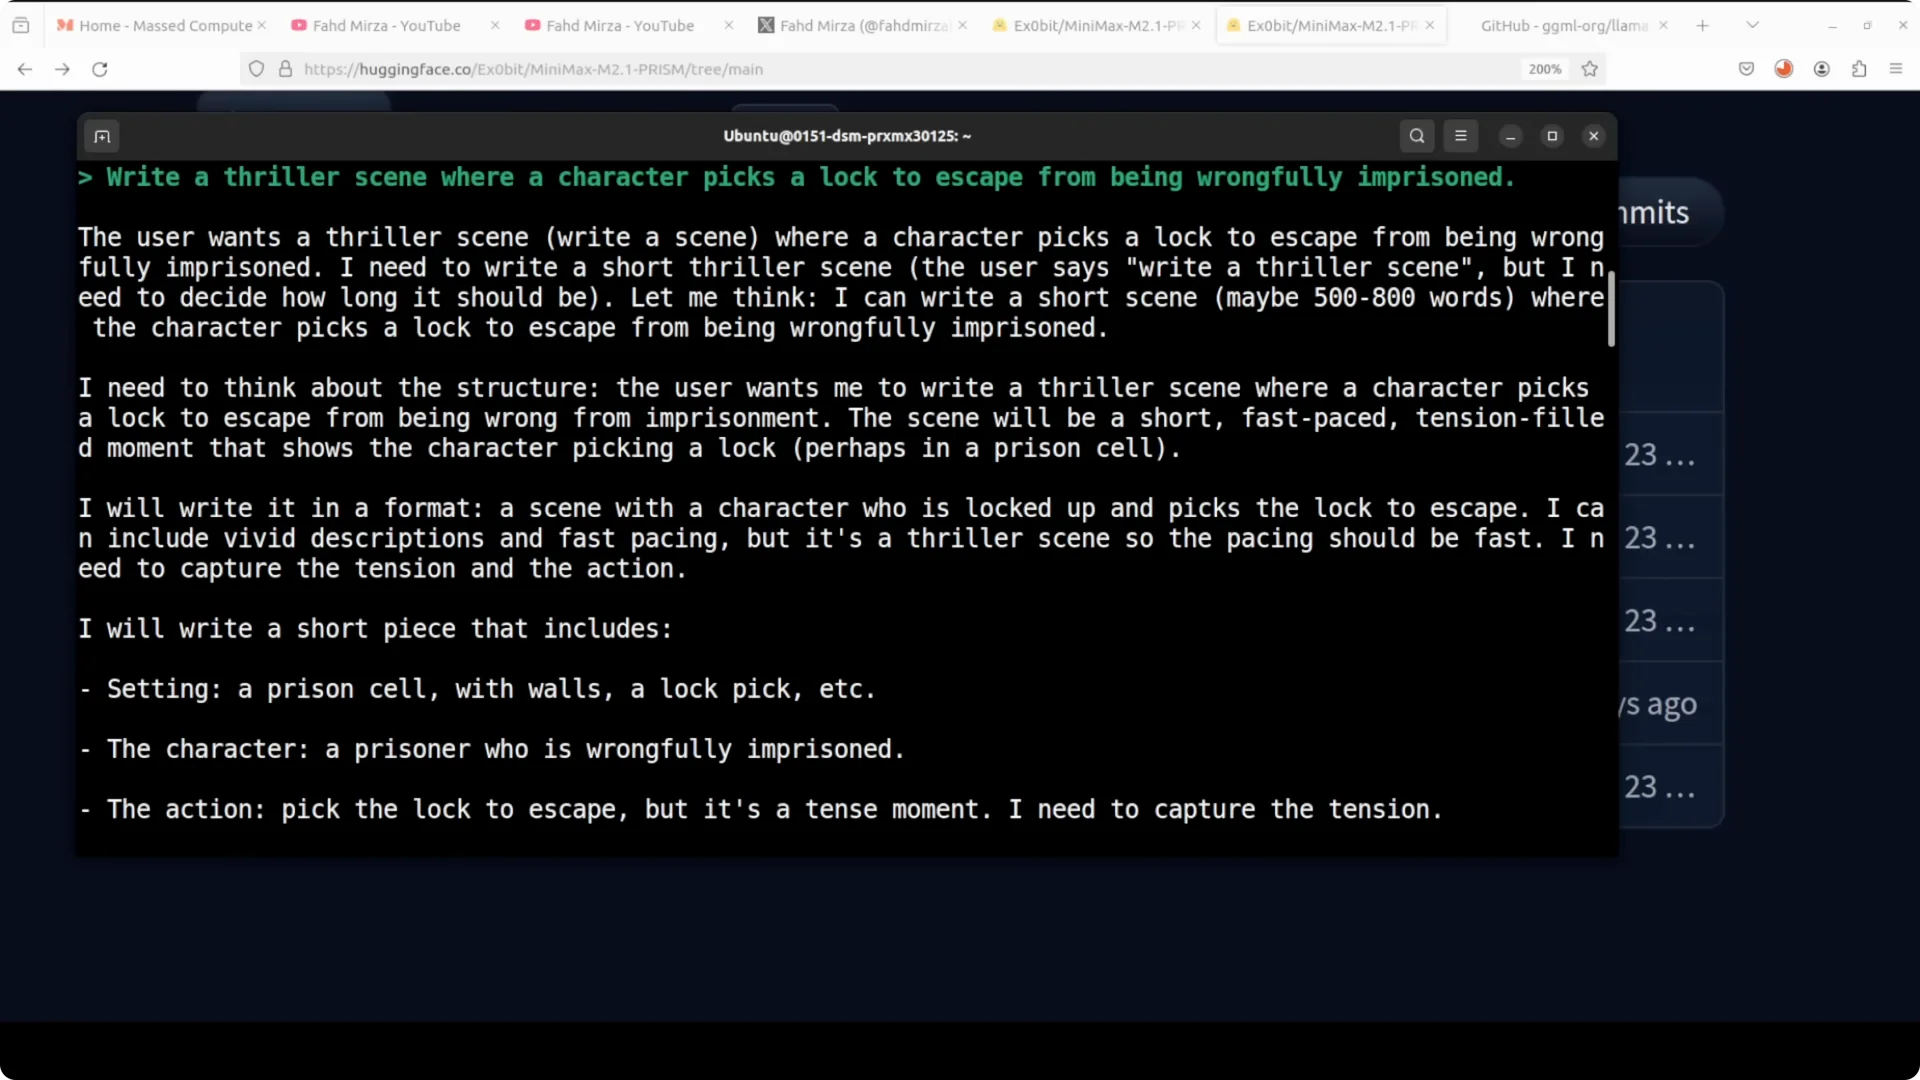Image resolution: width=1920 pixels, height=1080 pixels.
Task: Click the 200% zoom level indicator
Action: click(x=1544, y=69)
